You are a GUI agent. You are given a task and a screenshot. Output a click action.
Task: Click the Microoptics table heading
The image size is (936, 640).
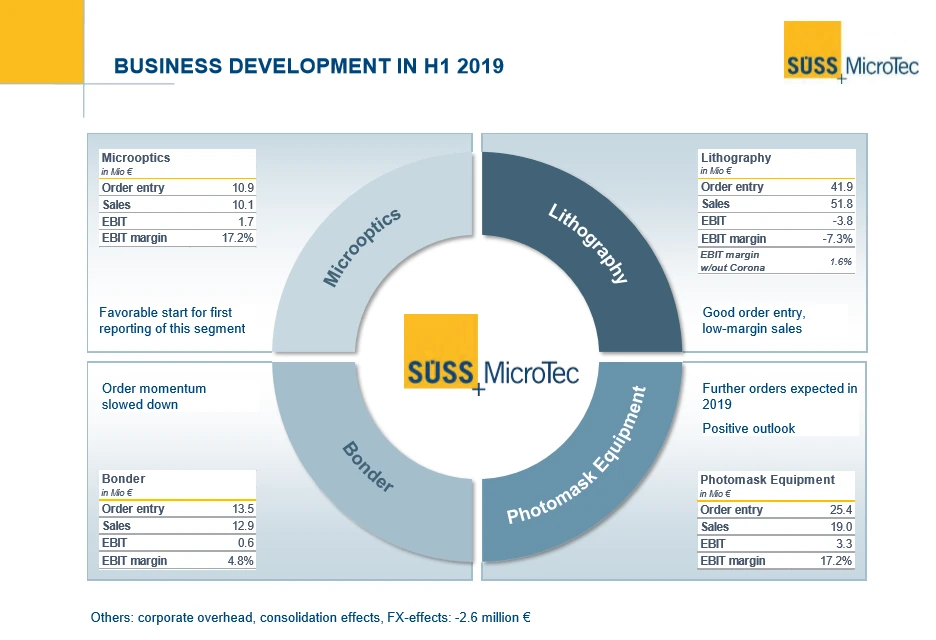click(x=136, y=158)
